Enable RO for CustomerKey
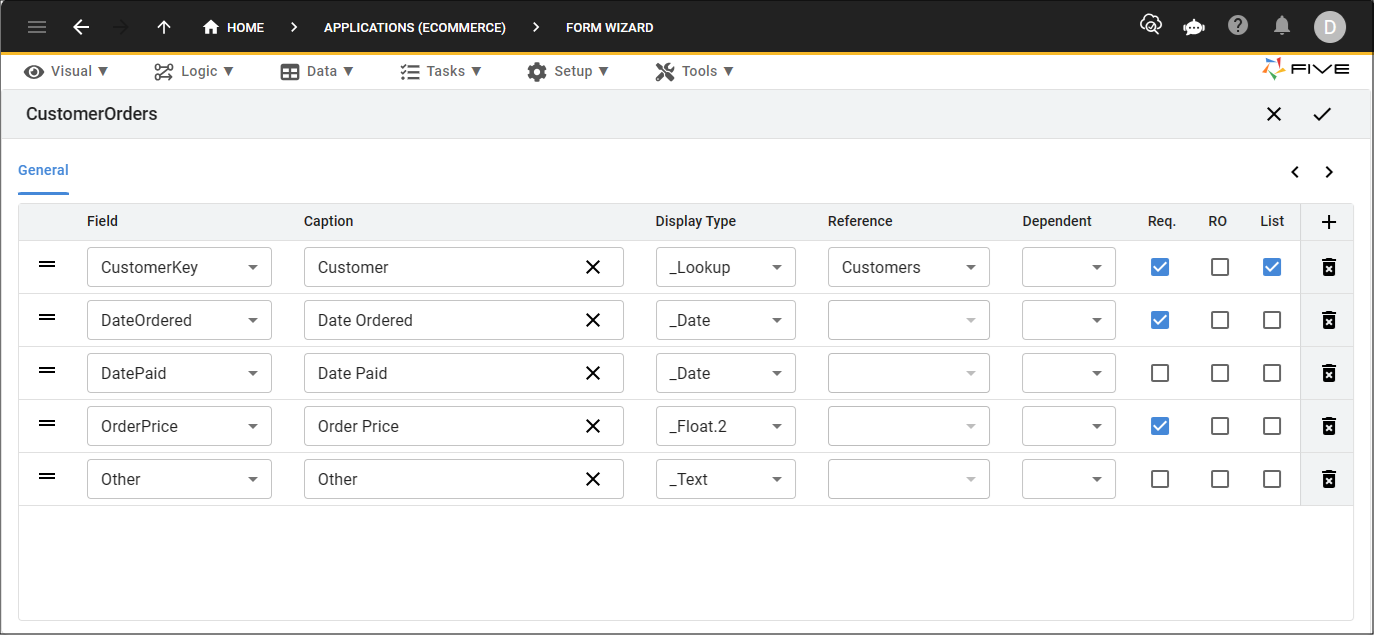Viewport: 1374px width, 635px height. pyautogui.click(x=1220, y=267)
